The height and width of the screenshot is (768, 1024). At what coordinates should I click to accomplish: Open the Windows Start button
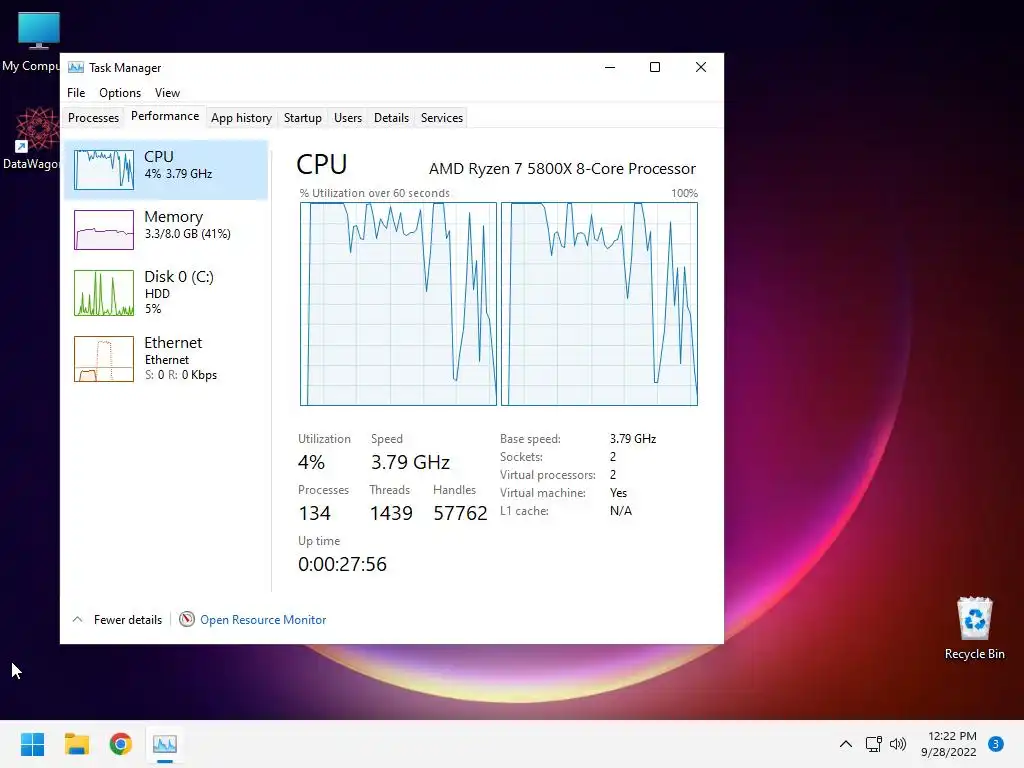32,744
